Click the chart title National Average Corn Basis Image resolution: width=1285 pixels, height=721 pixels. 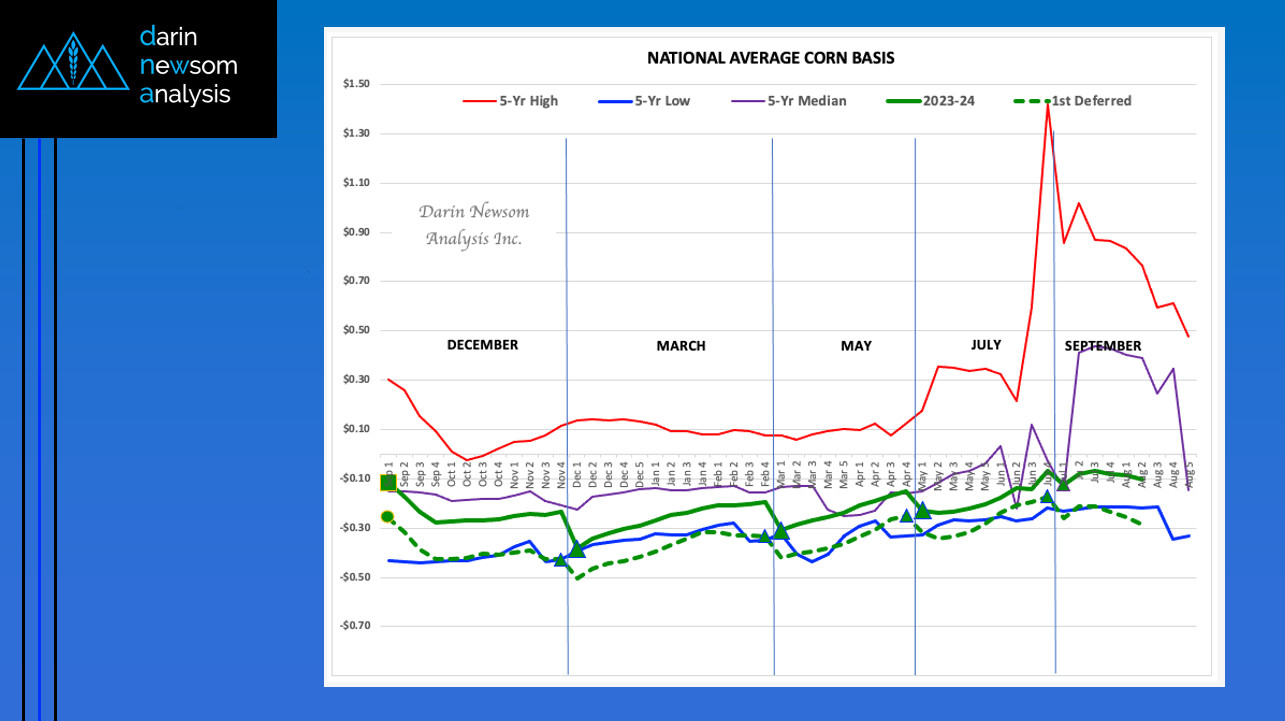click(x=770, y=58)
